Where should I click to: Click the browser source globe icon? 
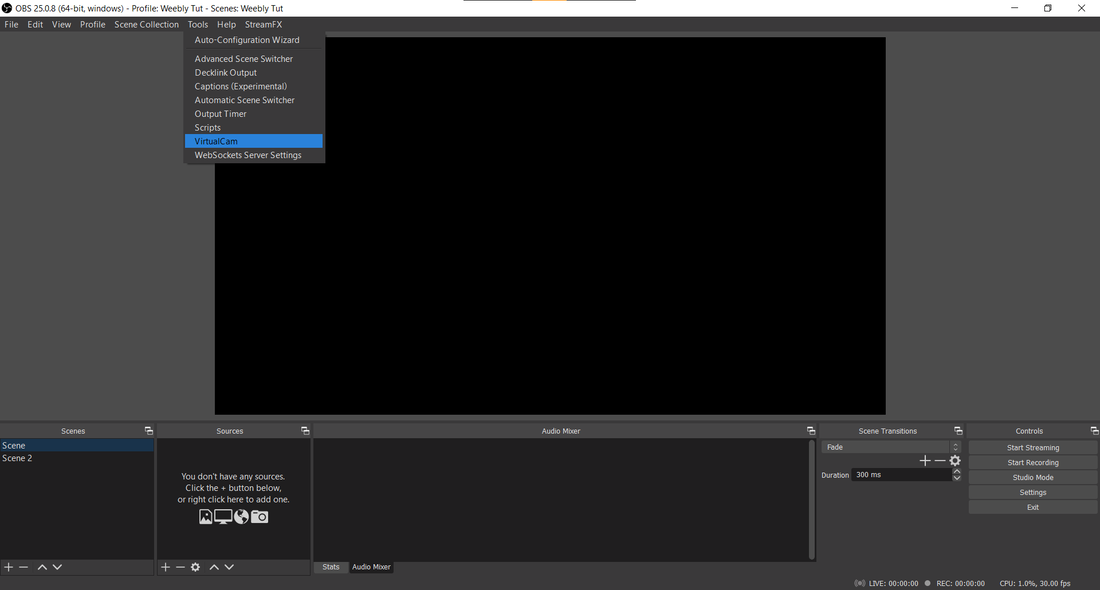point(240,516)
